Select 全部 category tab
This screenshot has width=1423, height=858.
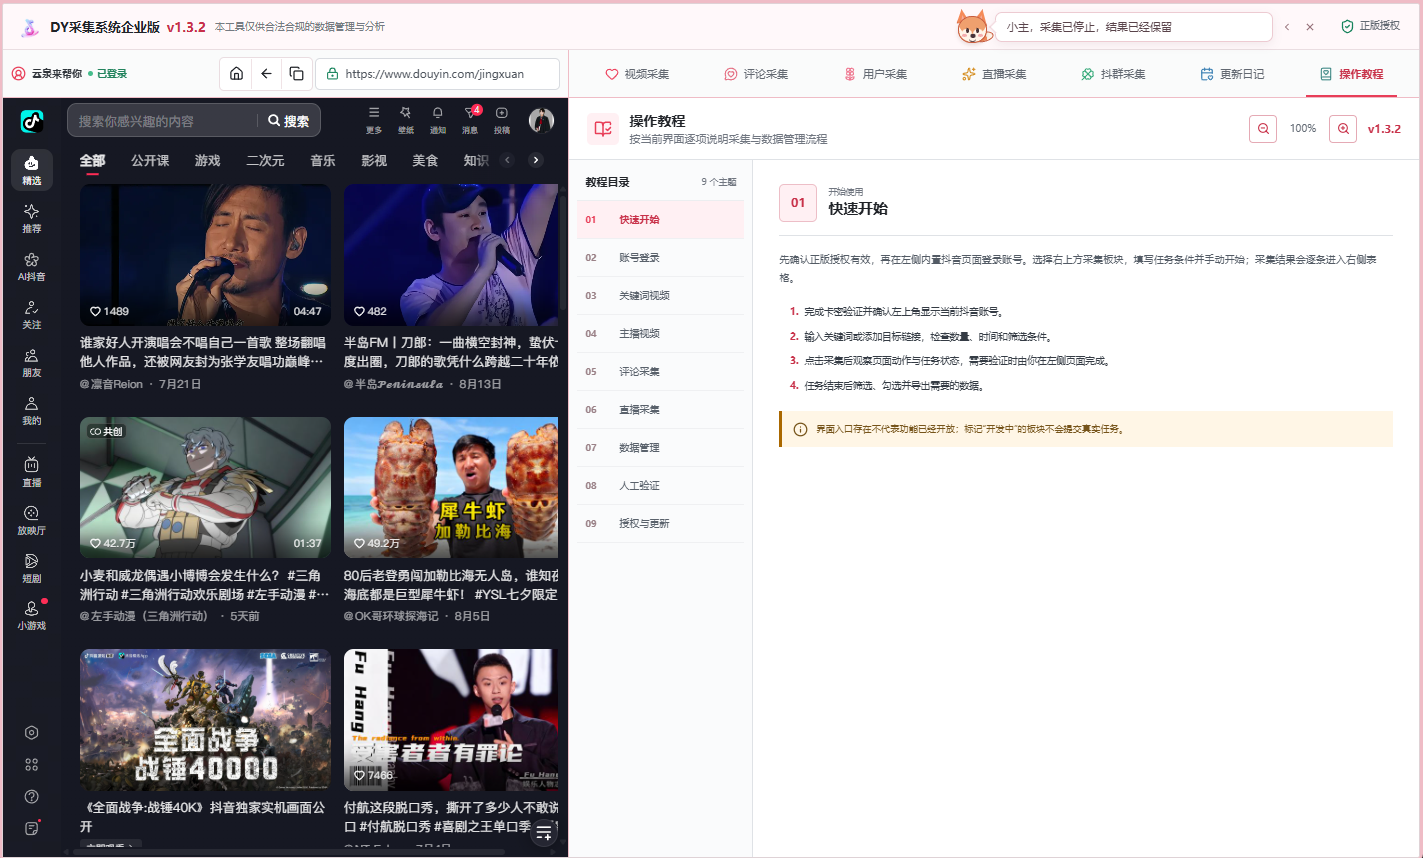[x=92, y=161]
